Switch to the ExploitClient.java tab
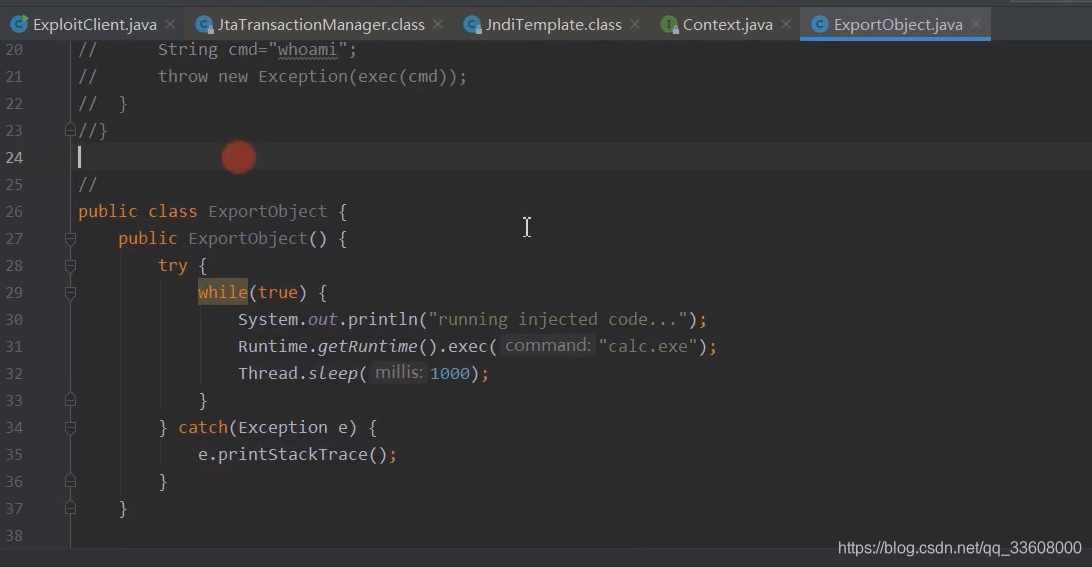This screenshot has width=1092, height=567. (95, 24)
